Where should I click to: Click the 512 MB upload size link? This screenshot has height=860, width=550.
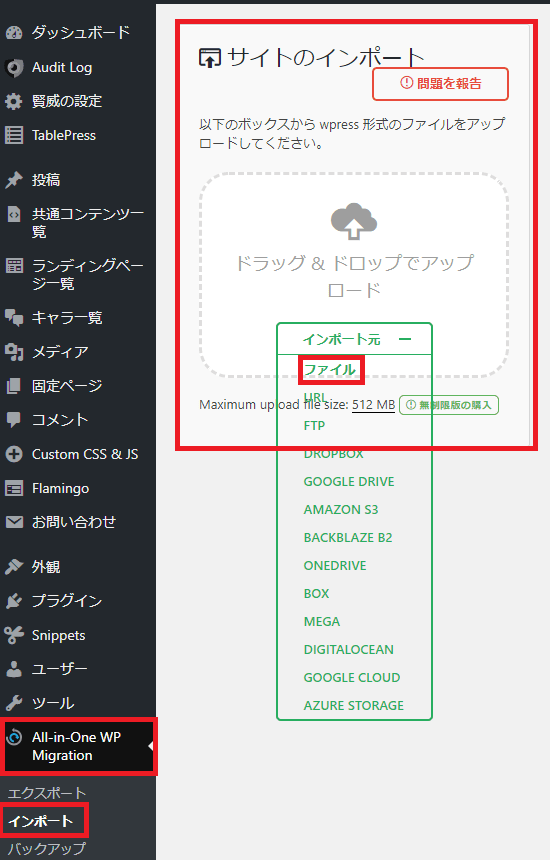click(373, 405)
